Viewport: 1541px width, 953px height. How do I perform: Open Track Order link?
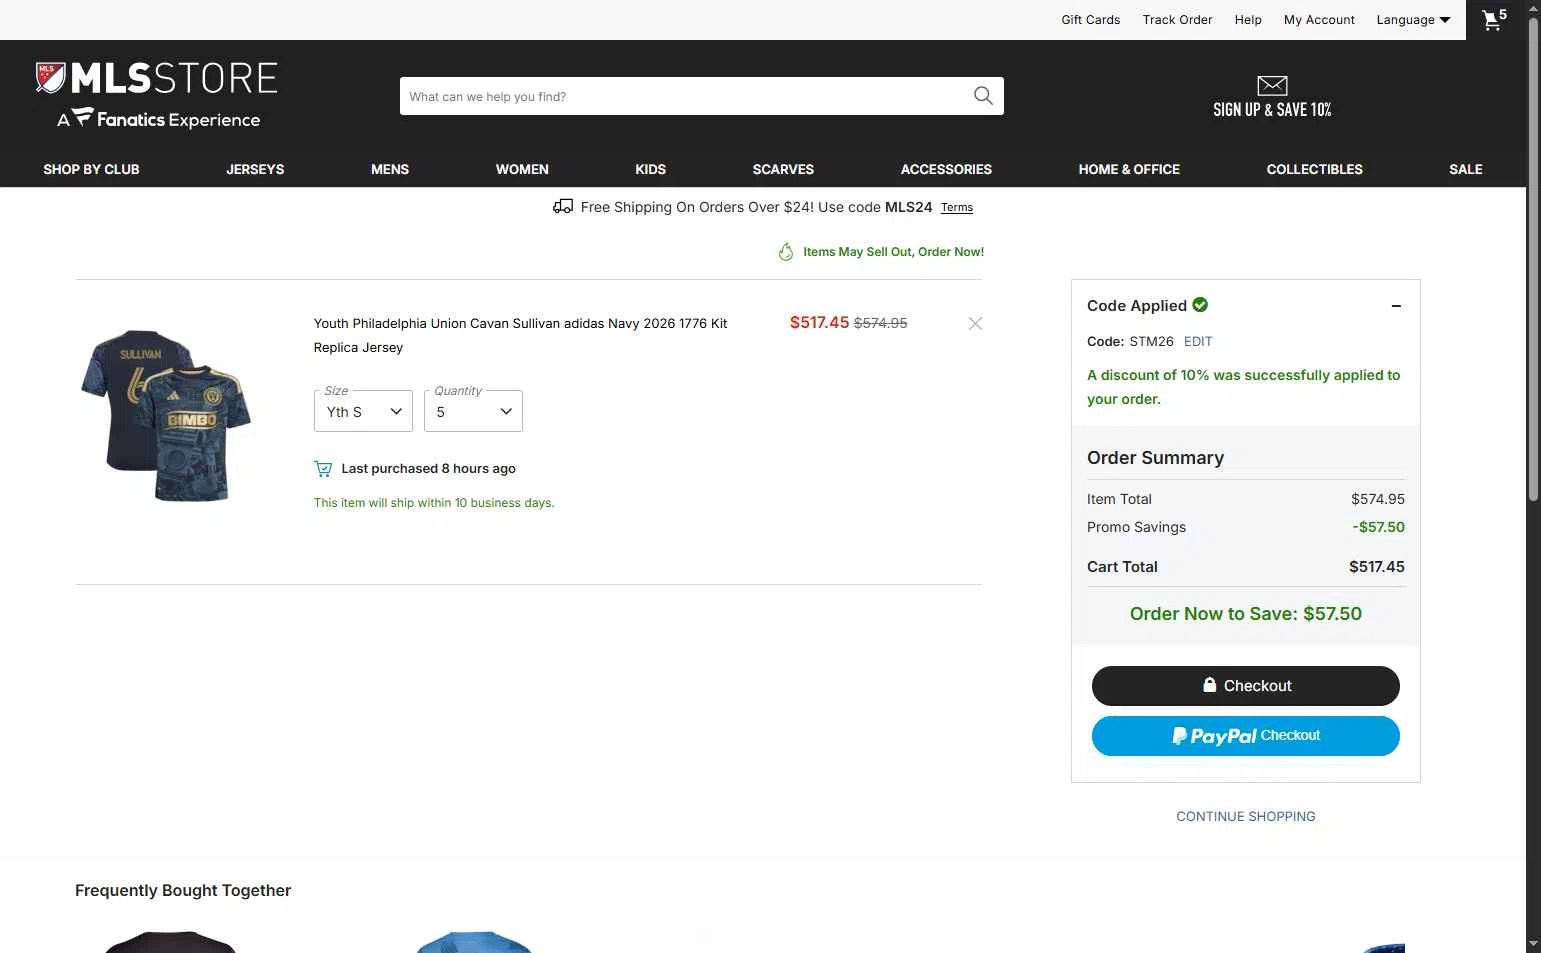pos(1177,20)
